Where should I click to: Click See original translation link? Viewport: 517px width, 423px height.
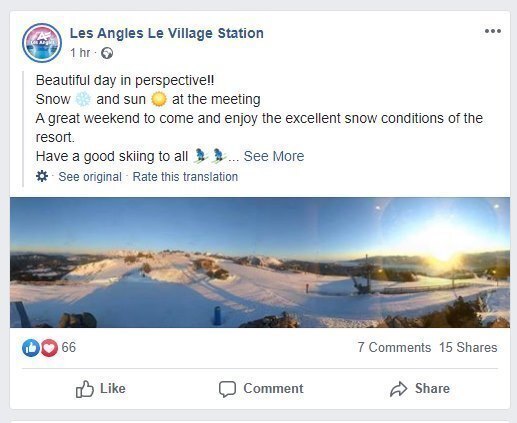pos(90,177)
